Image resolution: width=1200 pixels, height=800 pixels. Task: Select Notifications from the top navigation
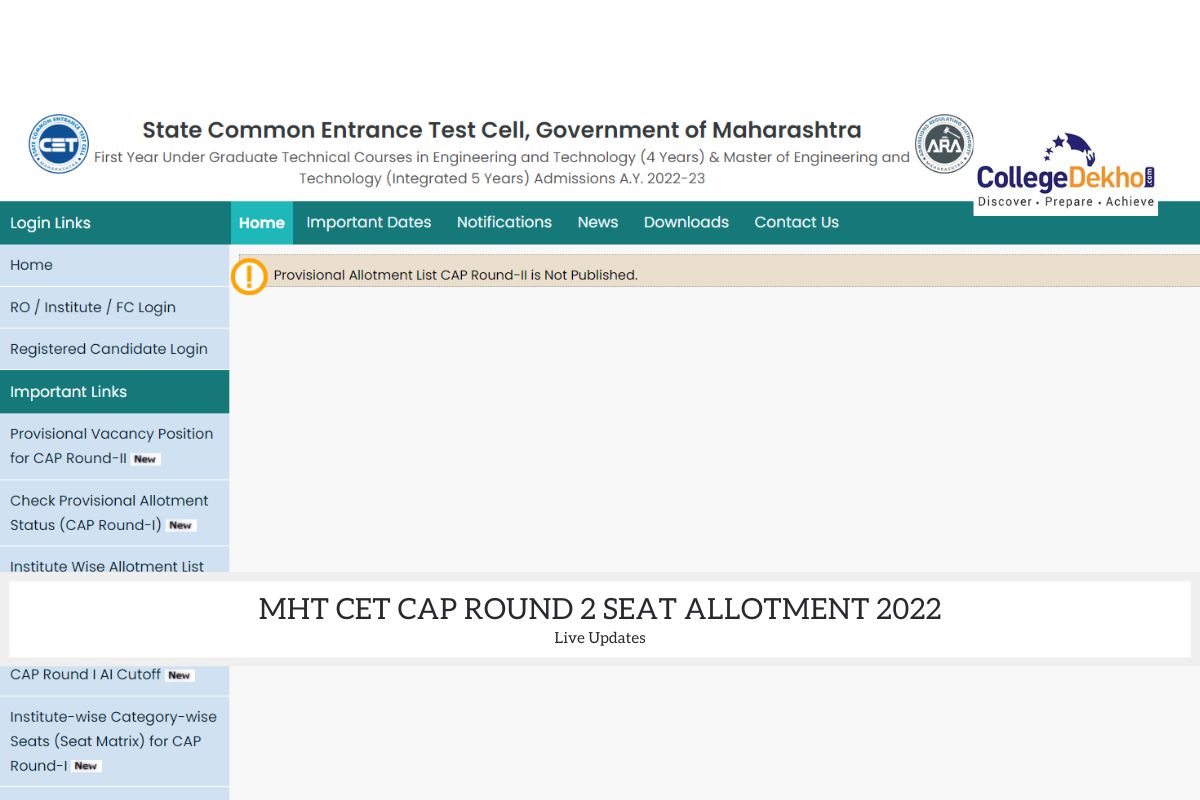click(x=504, y=222)
